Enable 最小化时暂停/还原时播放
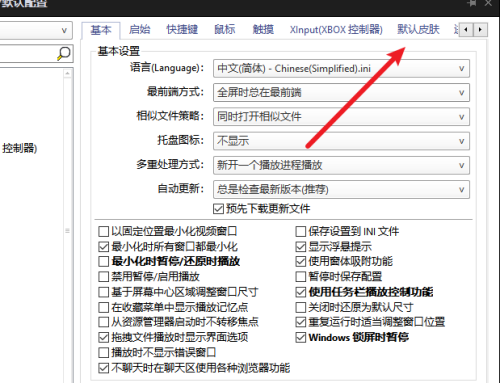500x383 pixels. point(104,261)
